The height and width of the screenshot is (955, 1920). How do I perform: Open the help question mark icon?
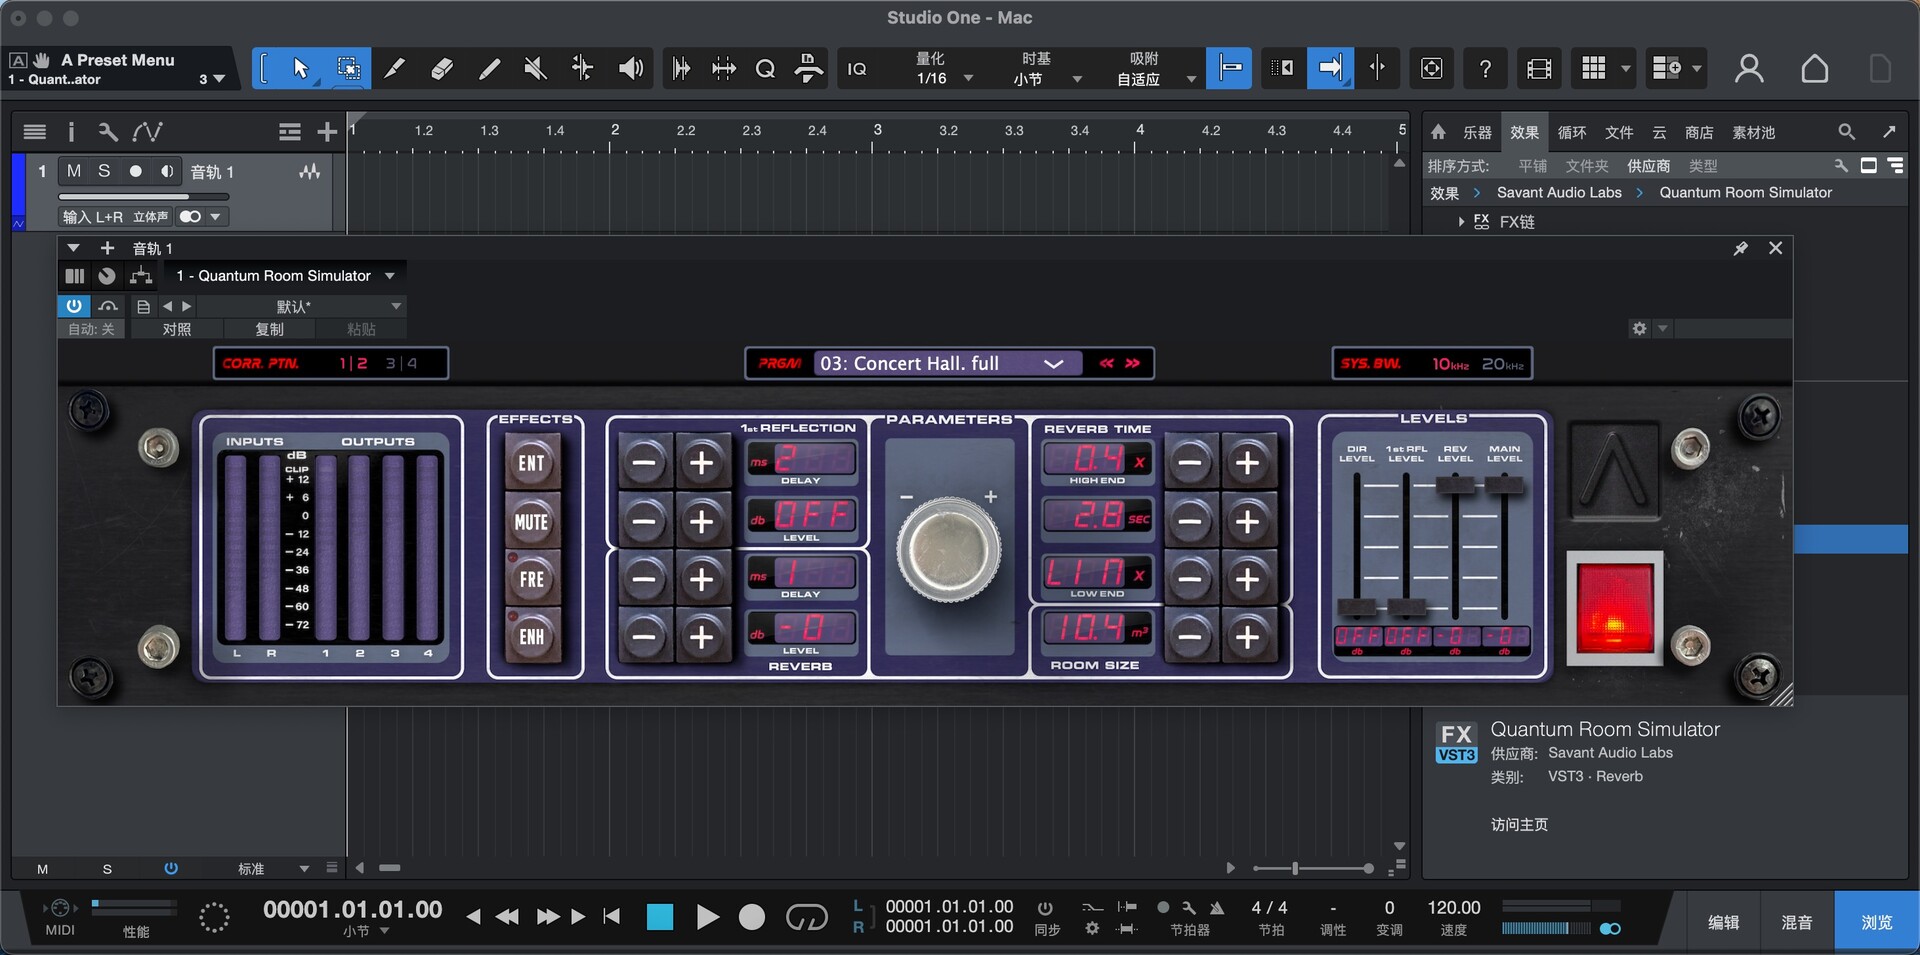pyautogui.click(x=1485, y=68)
